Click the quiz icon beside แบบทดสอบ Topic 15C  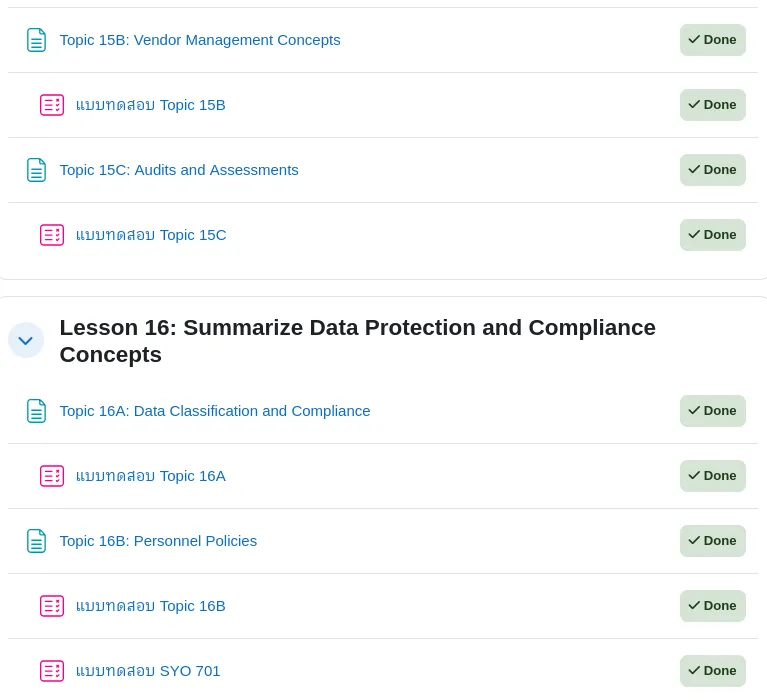pyautogui.click(x=52, y=235)
